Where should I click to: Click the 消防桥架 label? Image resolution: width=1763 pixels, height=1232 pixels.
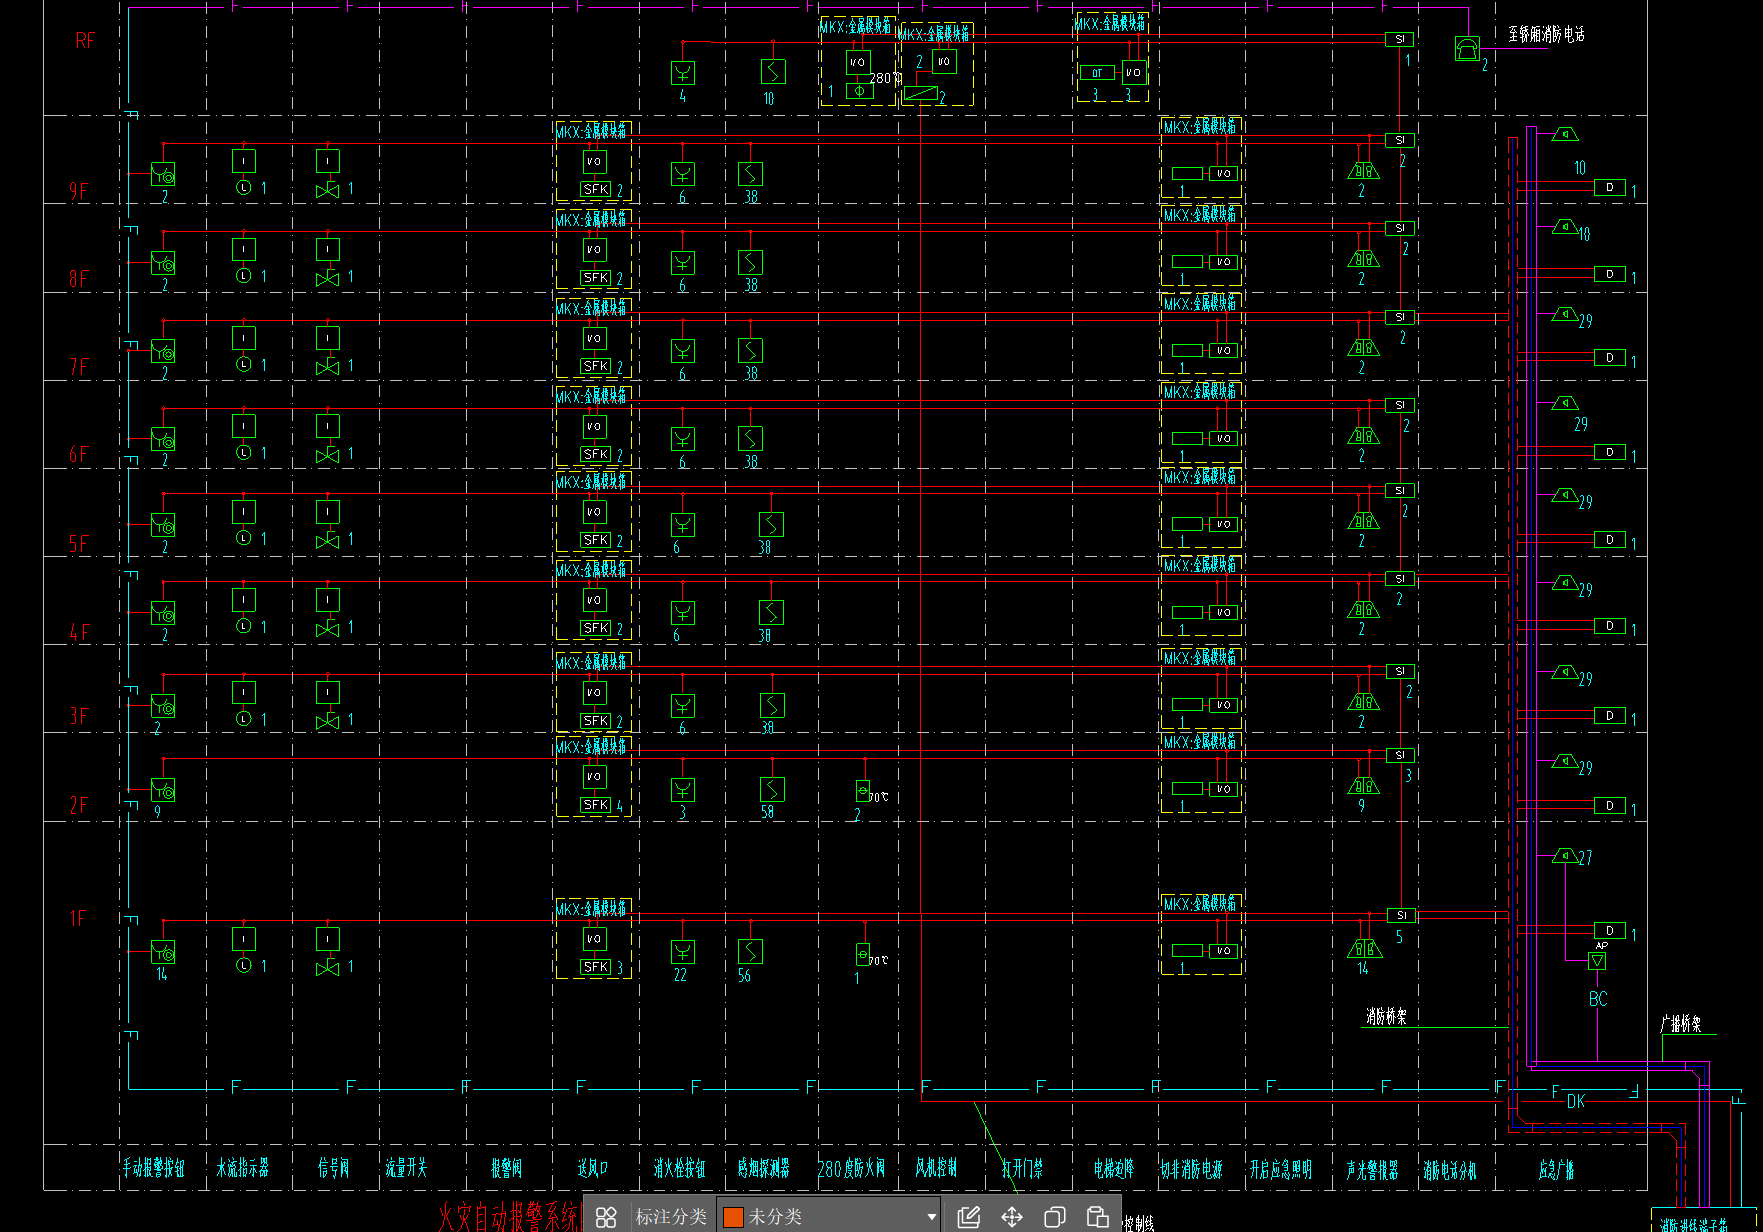click(x=1387, y=1017)
